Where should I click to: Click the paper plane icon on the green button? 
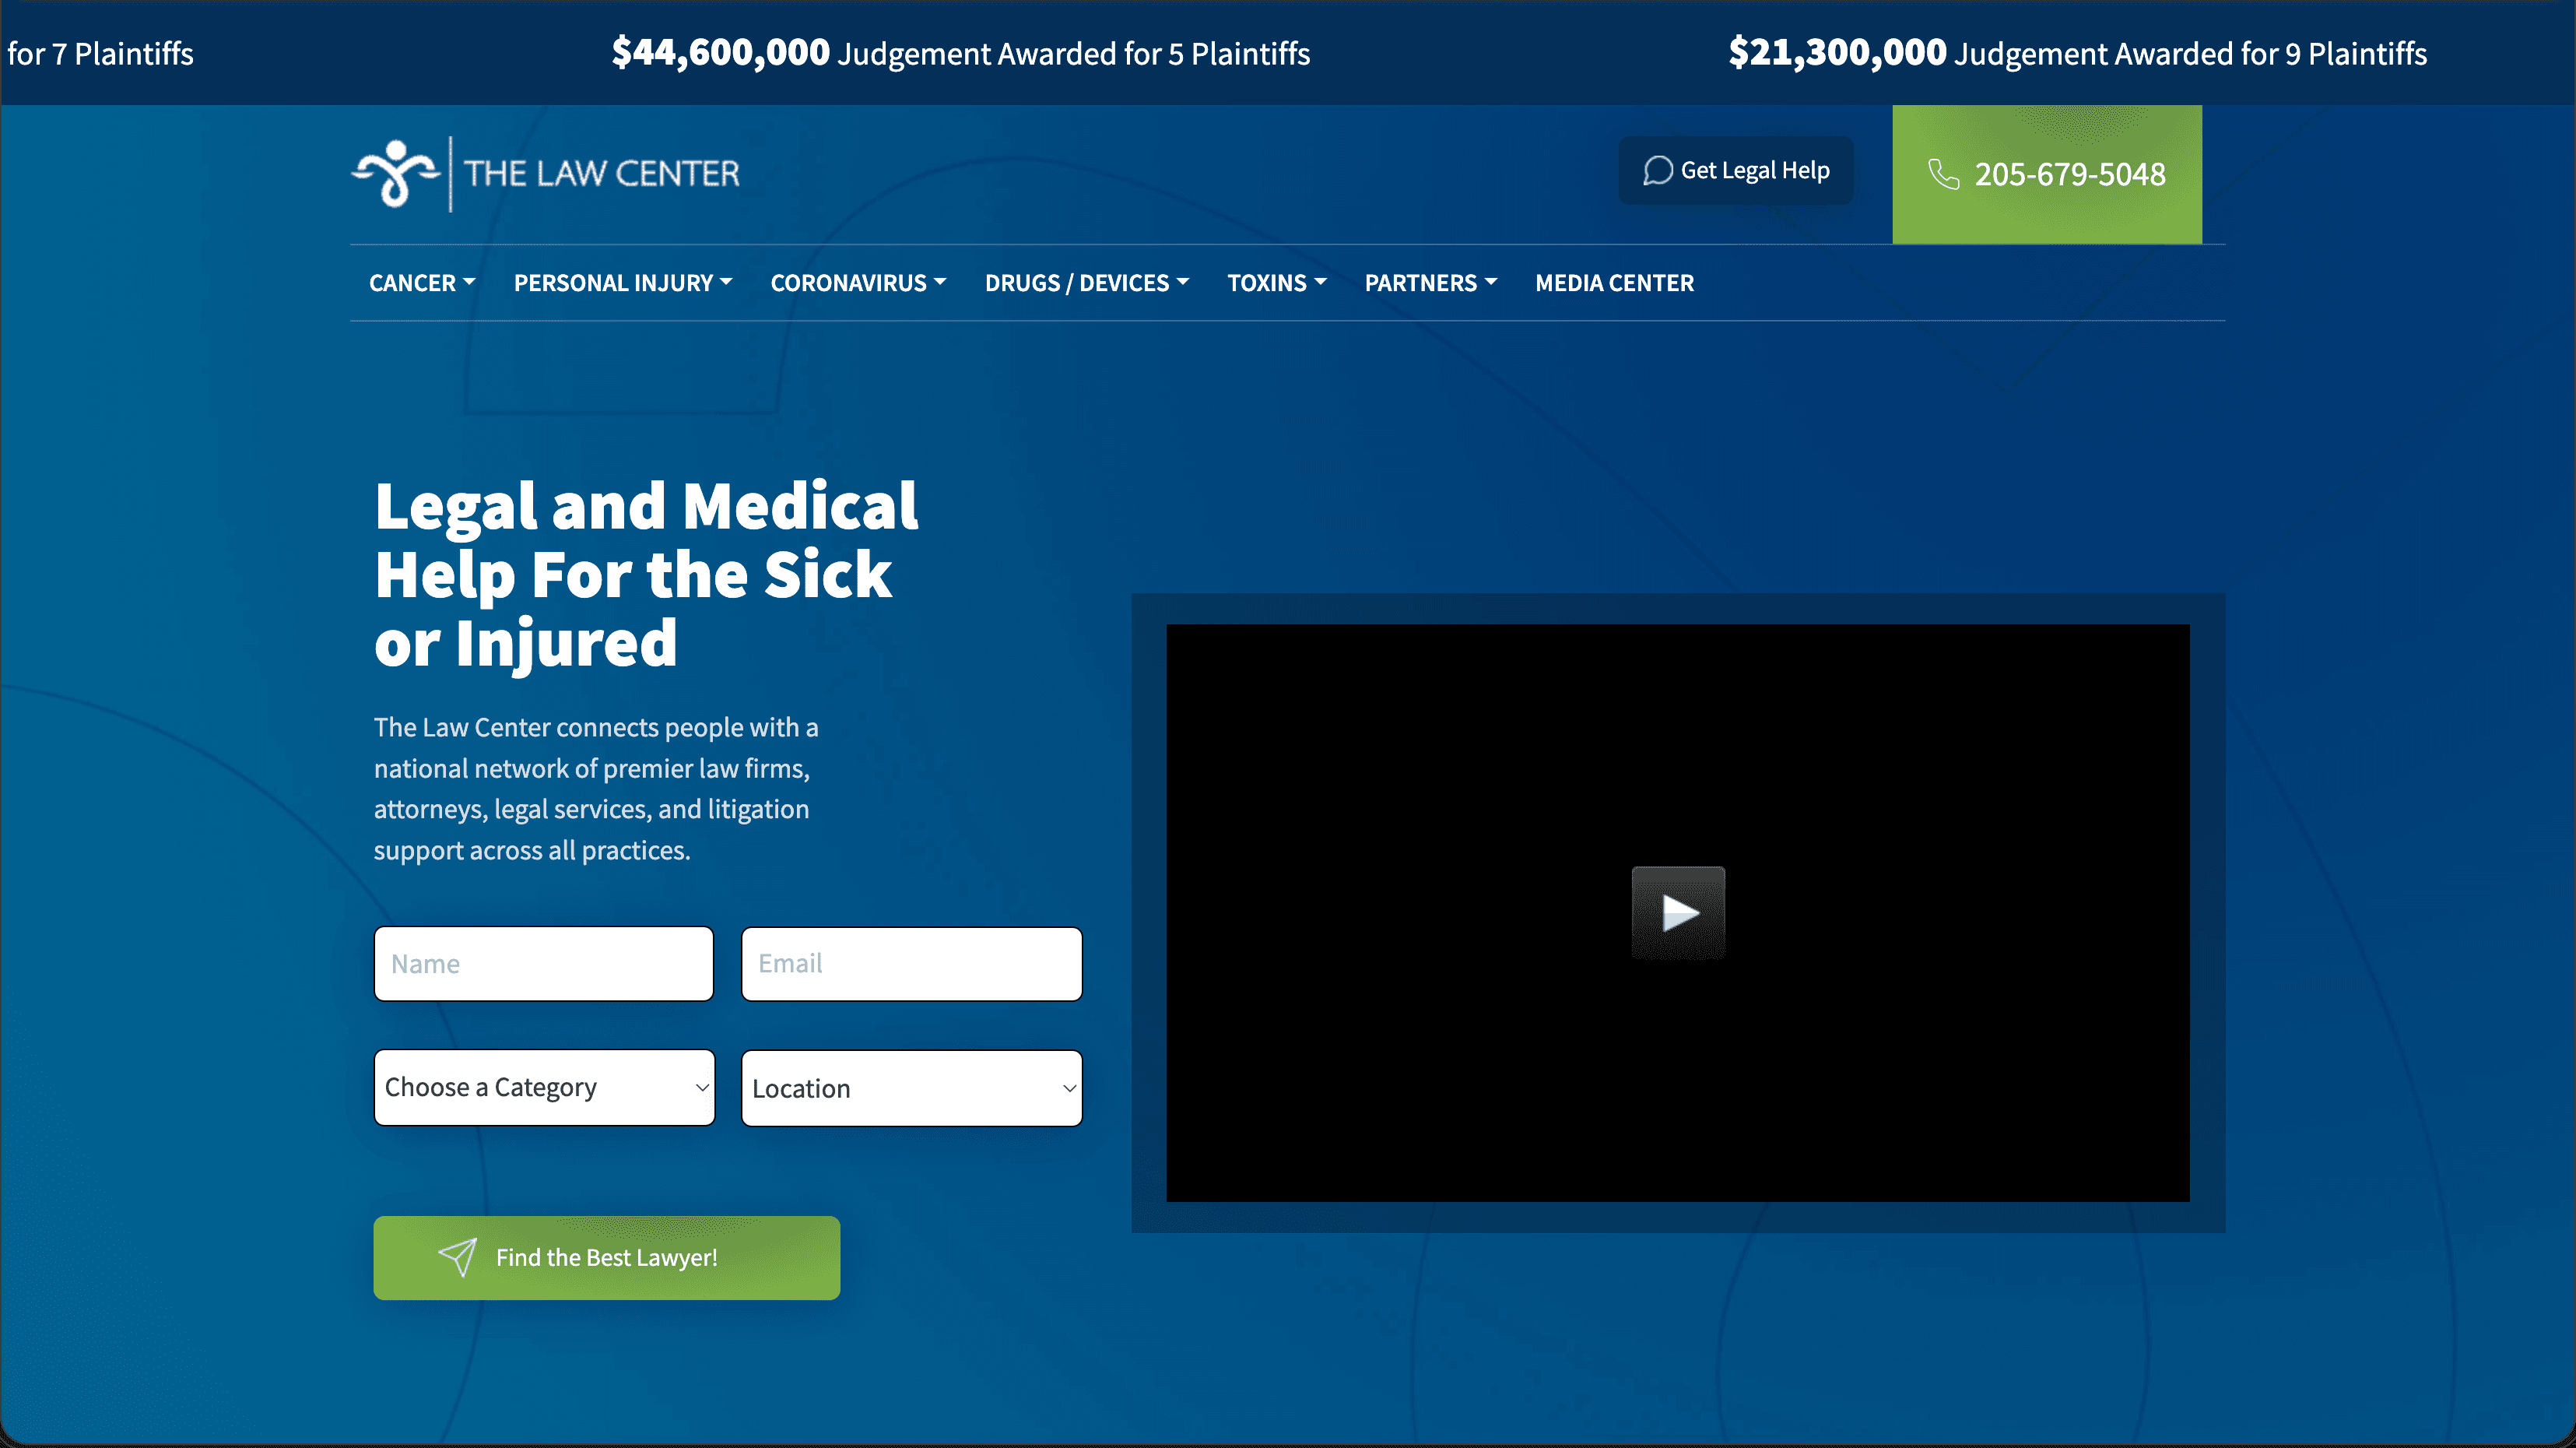pyautogui.click(x=457, y=1257)
